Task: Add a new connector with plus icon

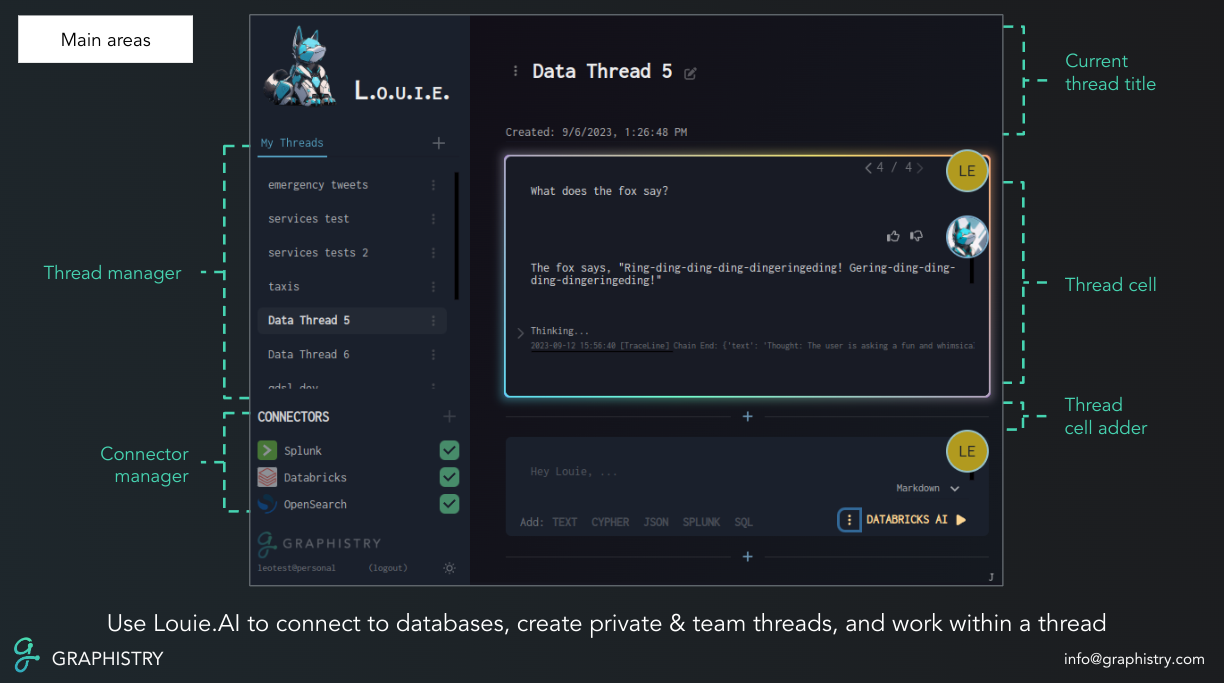Action: (x=449, y=416)
